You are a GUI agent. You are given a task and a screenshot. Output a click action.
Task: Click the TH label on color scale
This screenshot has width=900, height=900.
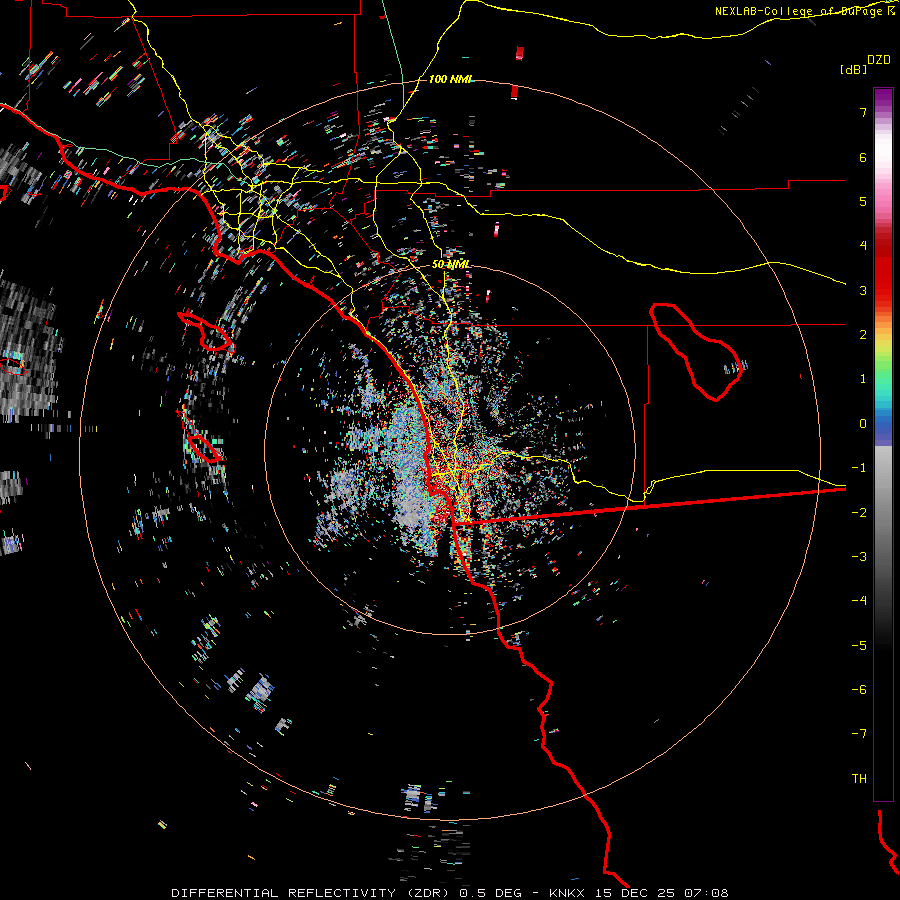pyautogui.click(x=859, y=779)
